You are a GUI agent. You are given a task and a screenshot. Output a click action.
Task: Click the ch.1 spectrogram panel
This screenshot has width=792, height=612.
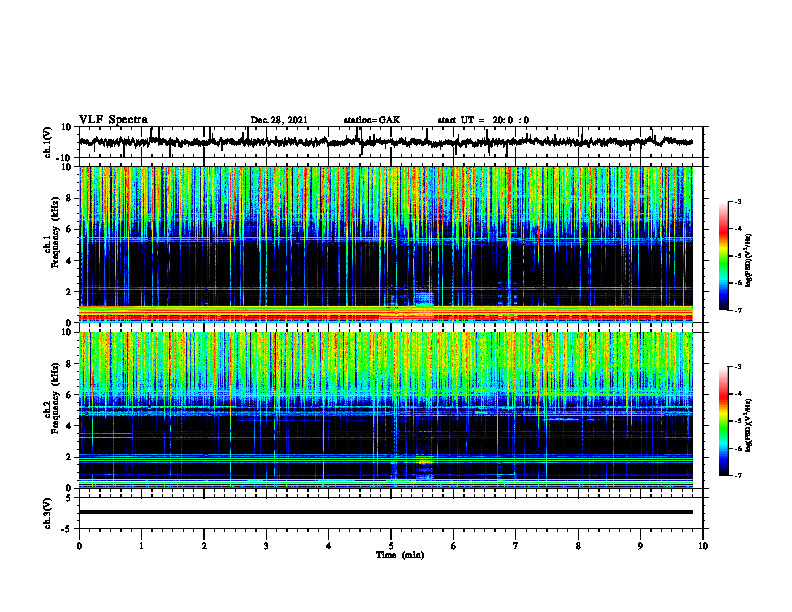click(386, 244)
